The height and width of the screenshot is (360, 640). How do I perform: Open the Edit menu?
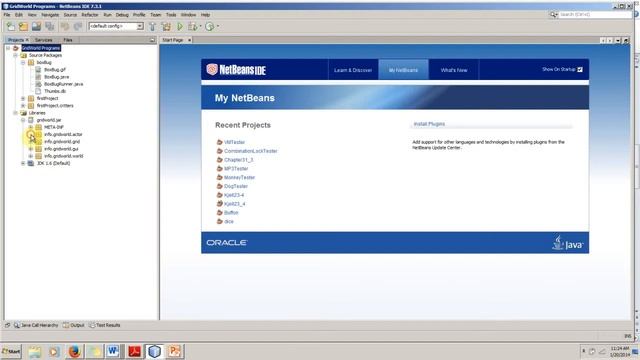coord(19,15)
